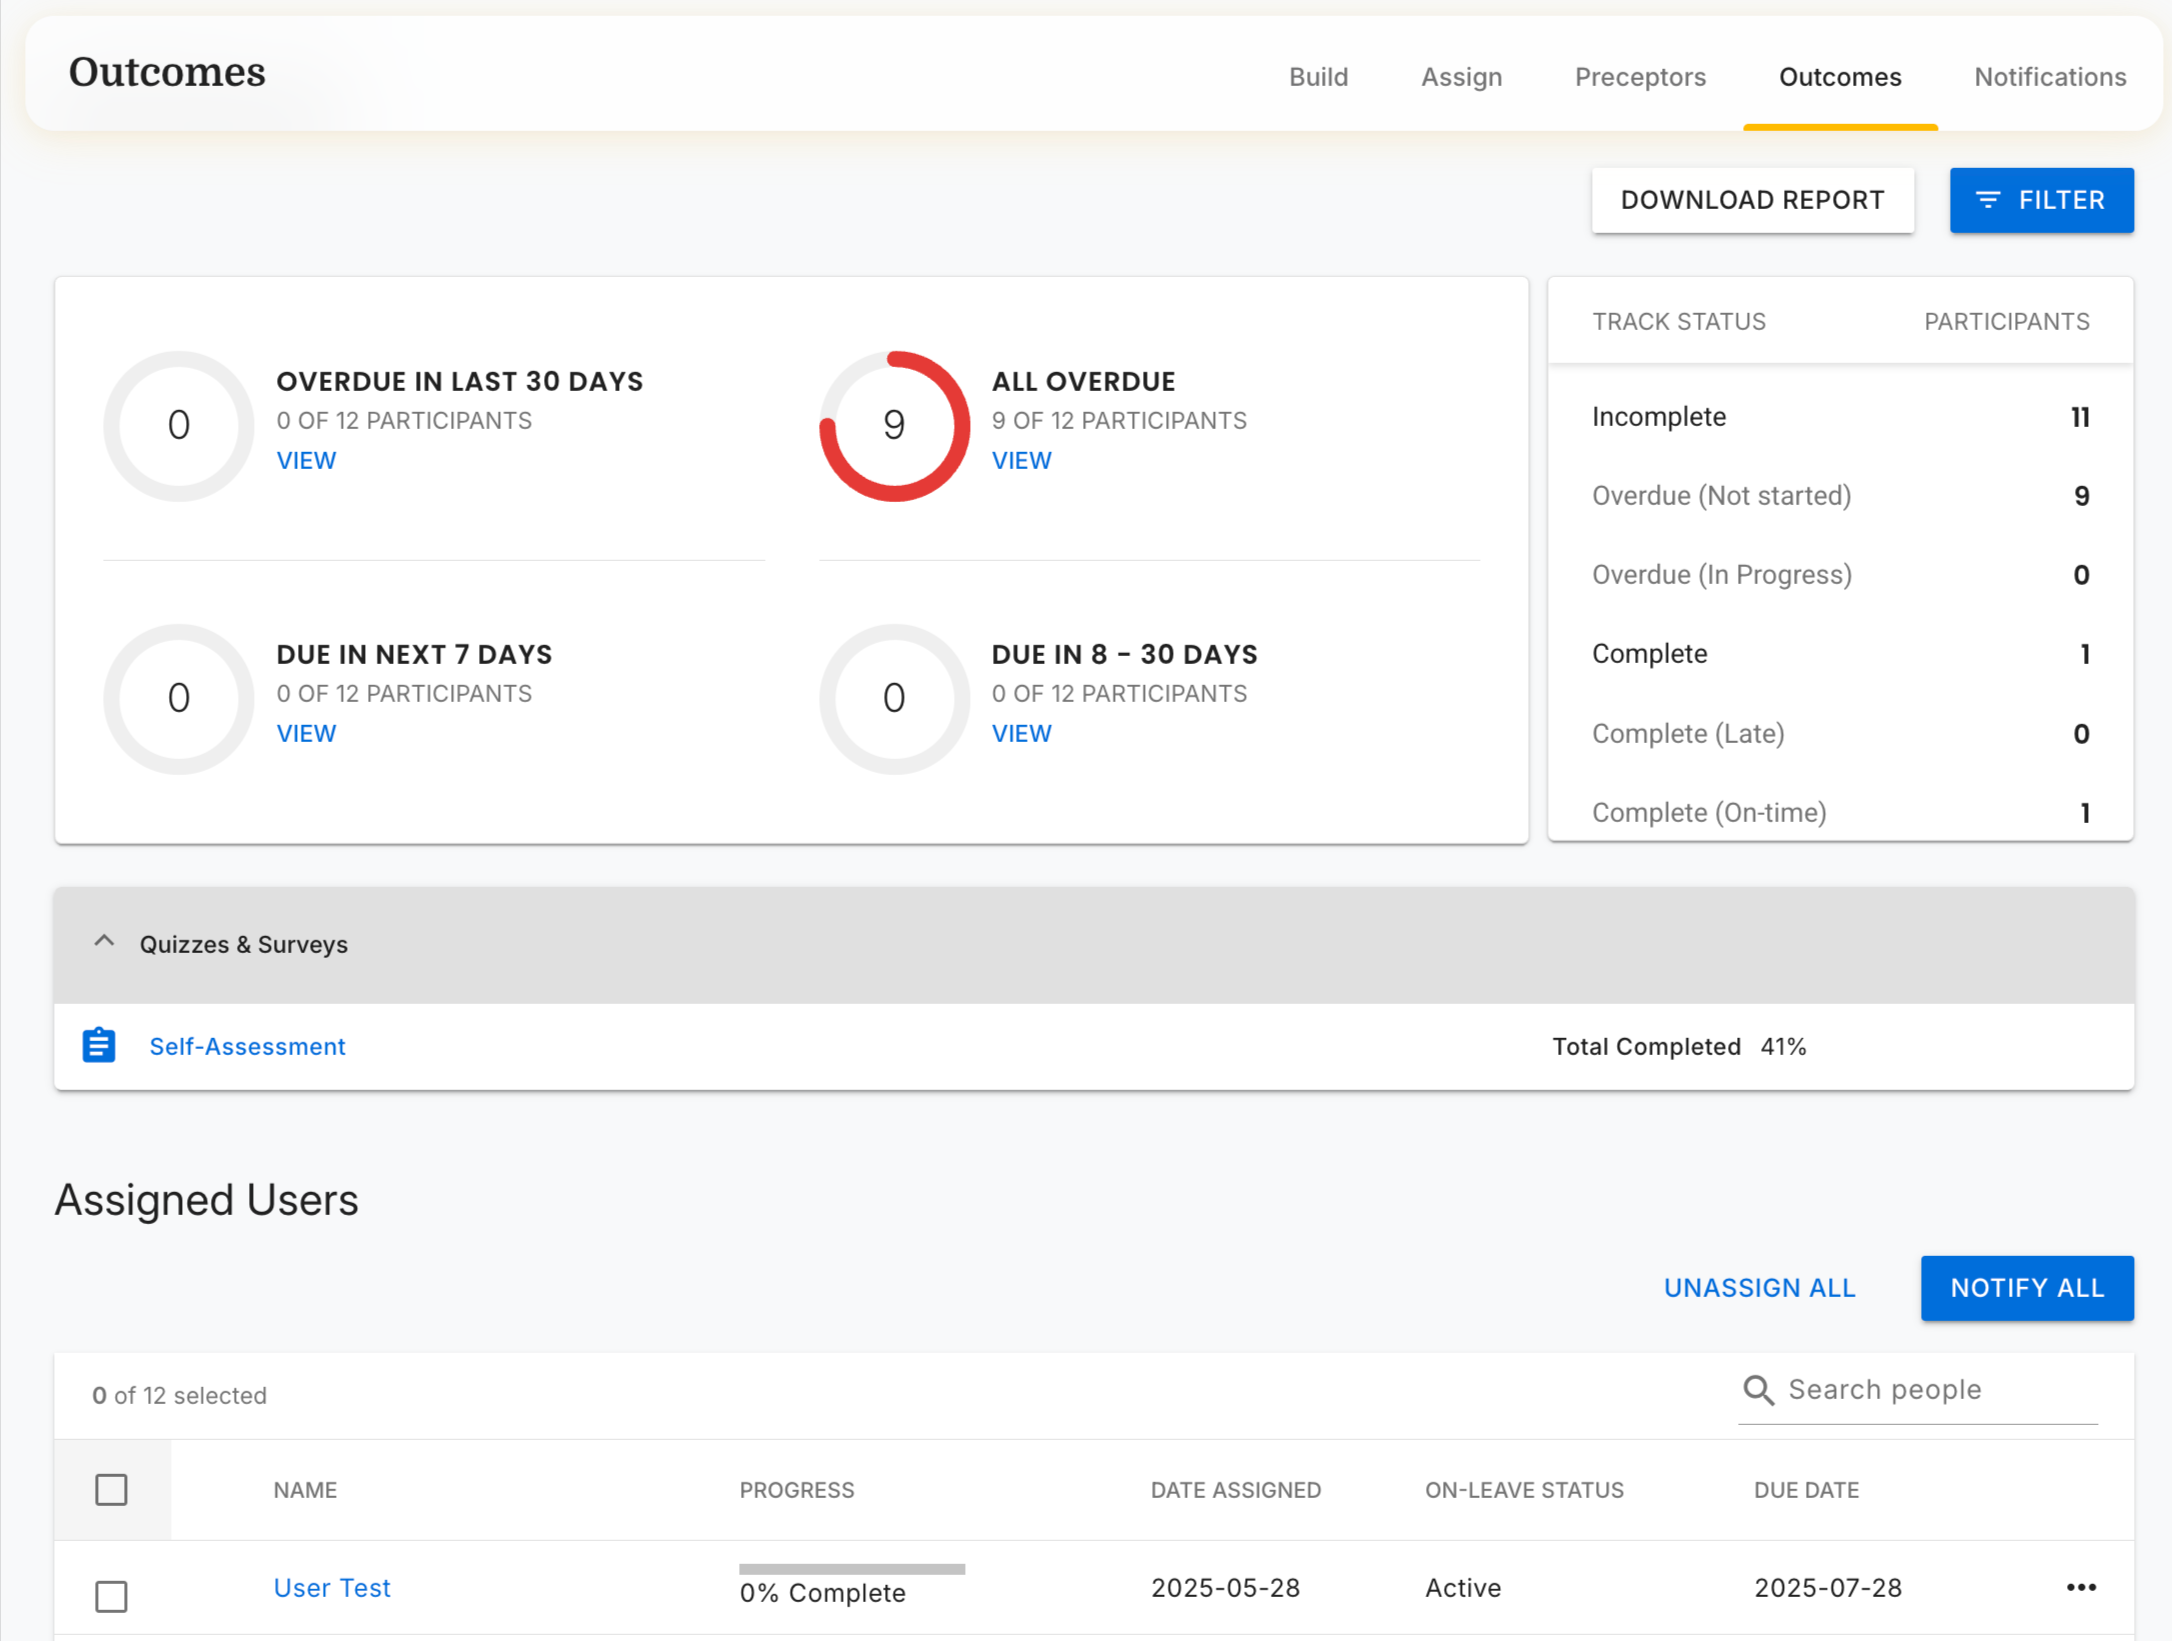Click the Download Report button
Viewport: 2172px width, 1641px height.
[x=1752, y=200]
